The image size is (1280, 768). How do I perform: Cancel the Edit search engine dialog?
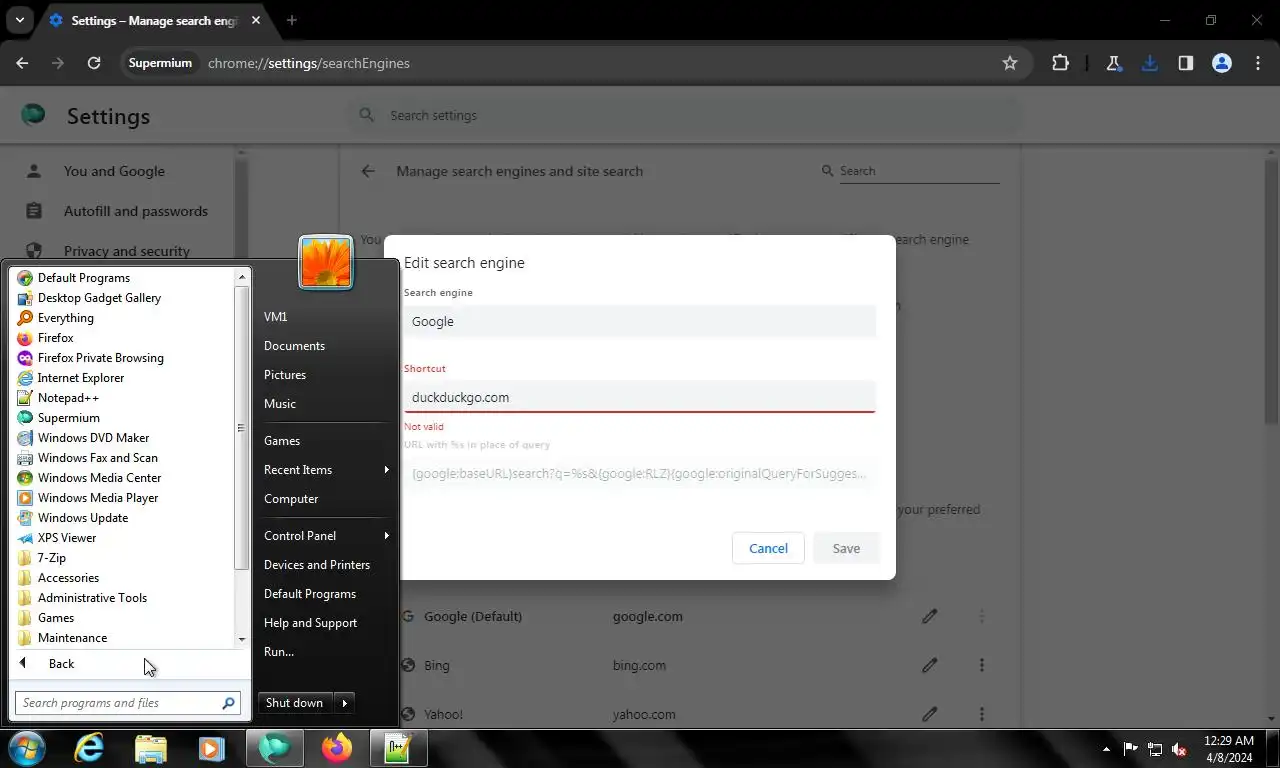click(768, 548)
